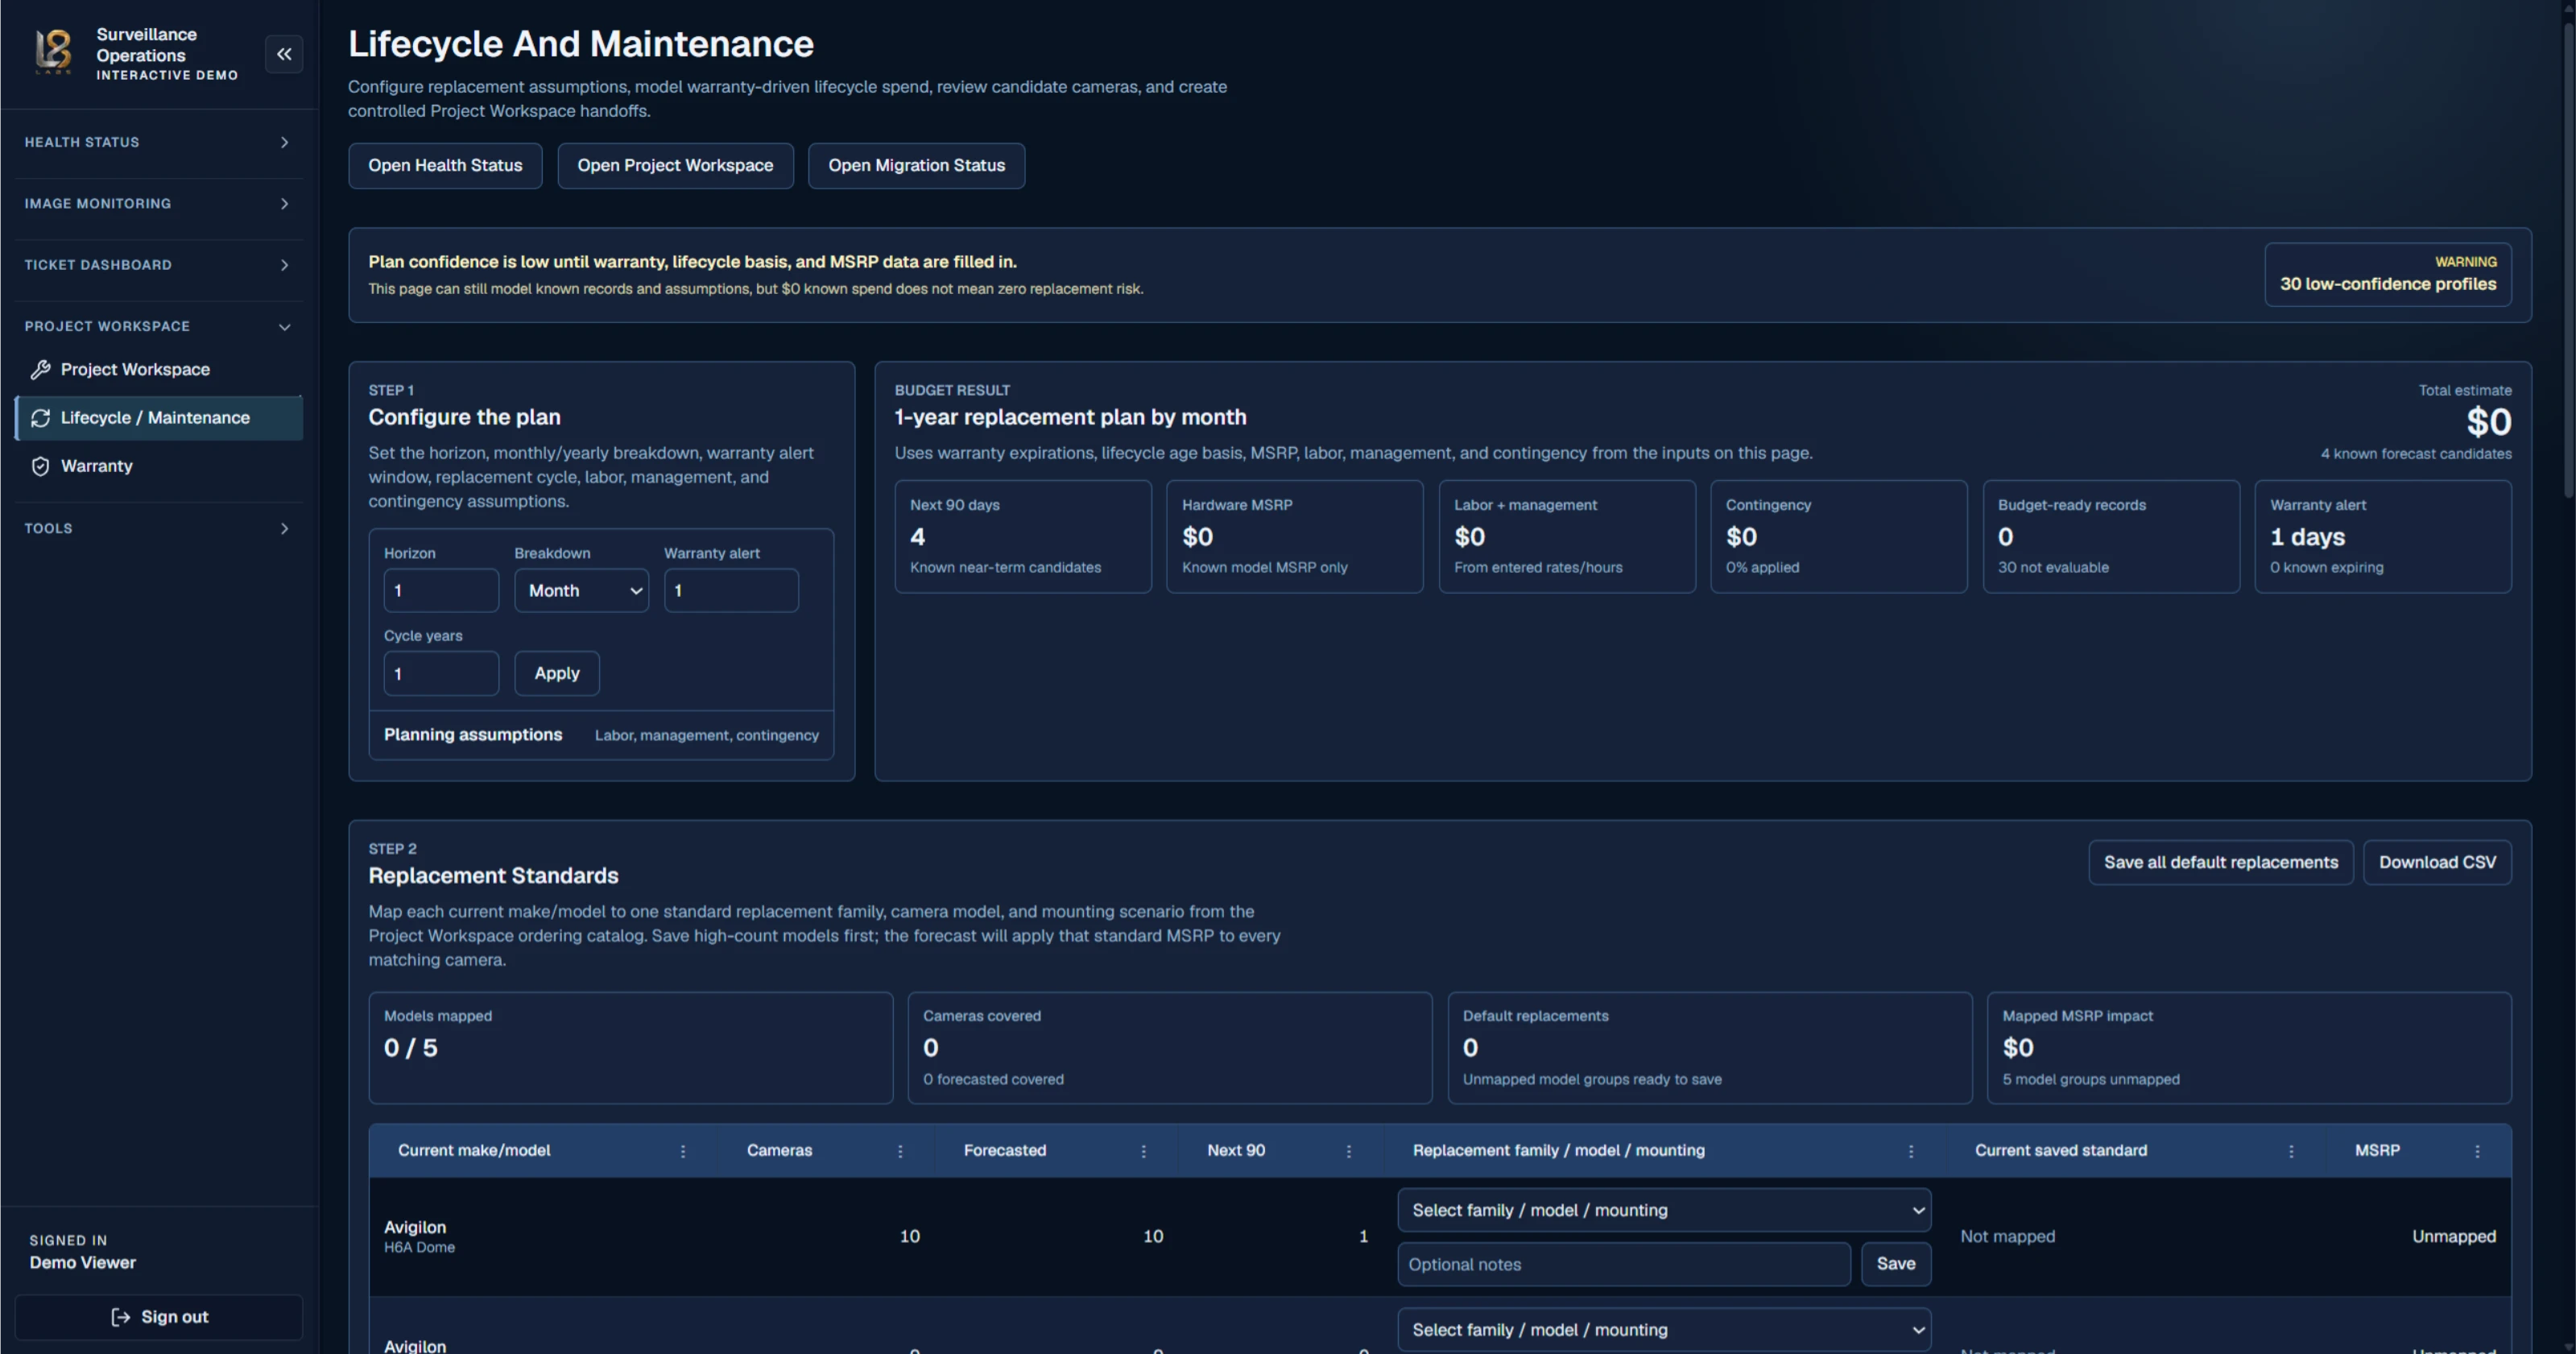Collapse the Project Workspace section
Screen dimensions: 2576x1354
point(158,326)
